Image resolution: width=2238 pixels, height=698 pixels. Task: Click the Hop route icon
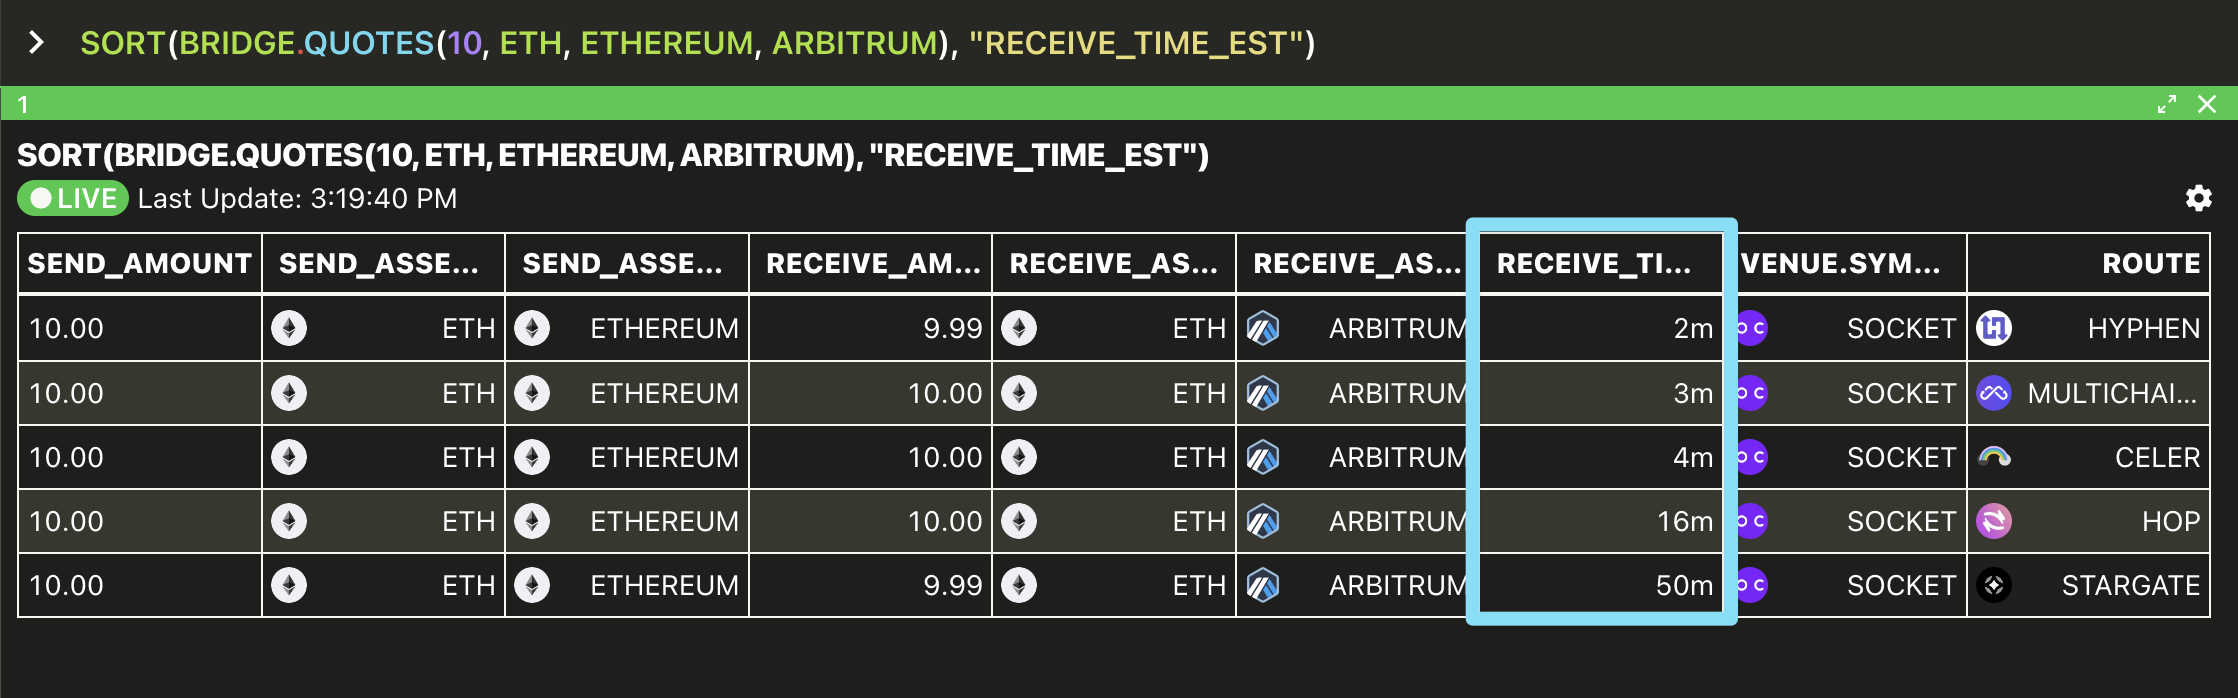pyautogui.click(x=1994, y=521)
